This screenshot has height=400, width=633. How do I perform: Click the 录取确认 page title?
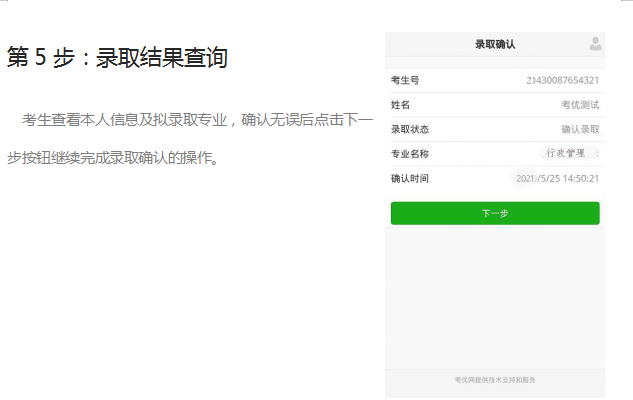[x=495, y=44]
